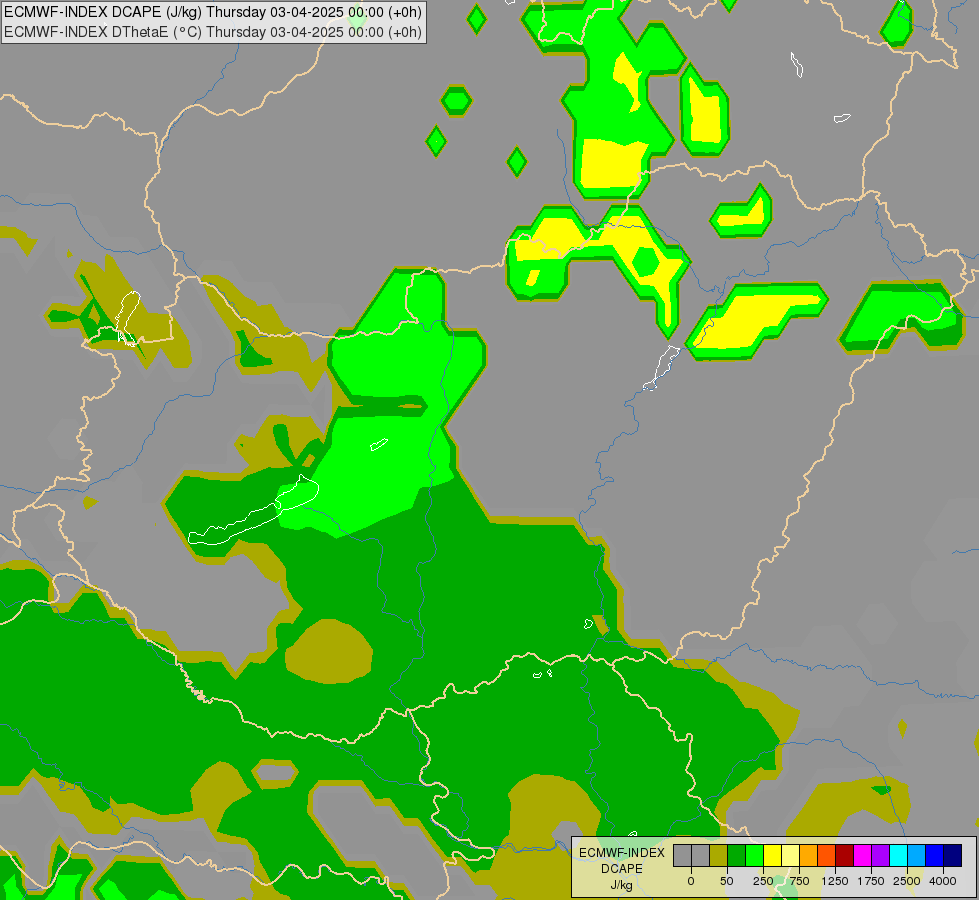Click the 'ECMWF-INDEX DThetaE (°C)' title line
Image resolution: width=979 pixels, height=900 pixels.
click(x=213, y=32)
